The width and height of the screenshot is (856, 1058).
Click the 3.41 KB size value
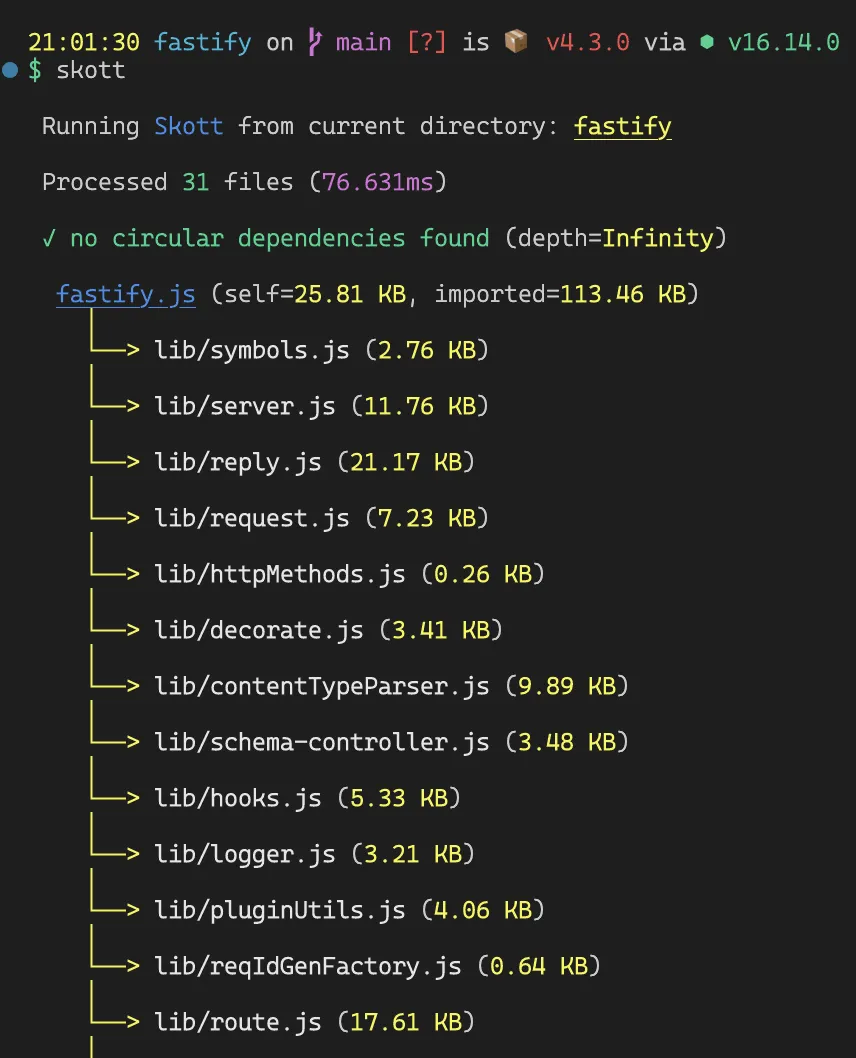(x=441, y=630)
